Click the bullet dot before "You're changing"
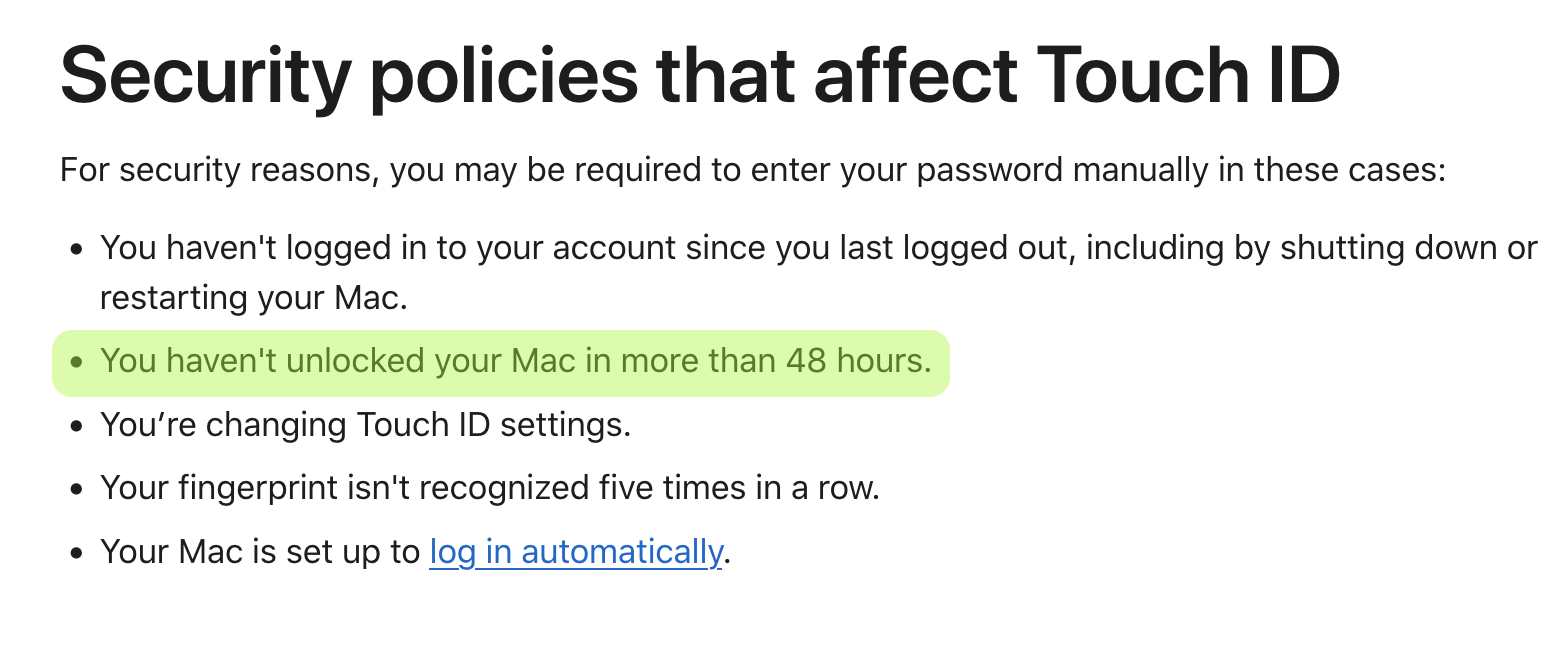Image resolution: width=1552 pixels, height=648 pixels. pyautogui.click(x=77, y=426)
